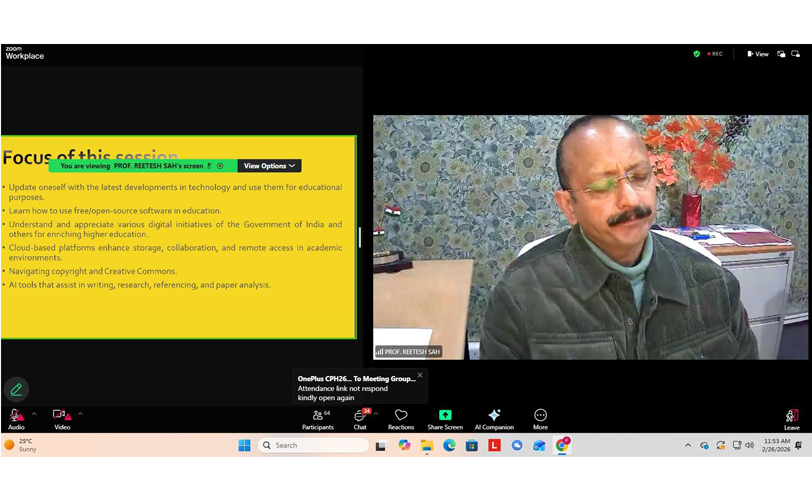Close the Attendance link chat notification
The width and height of the screenshot is (812, 504).
pyautogui.click(x=420, y=375)
